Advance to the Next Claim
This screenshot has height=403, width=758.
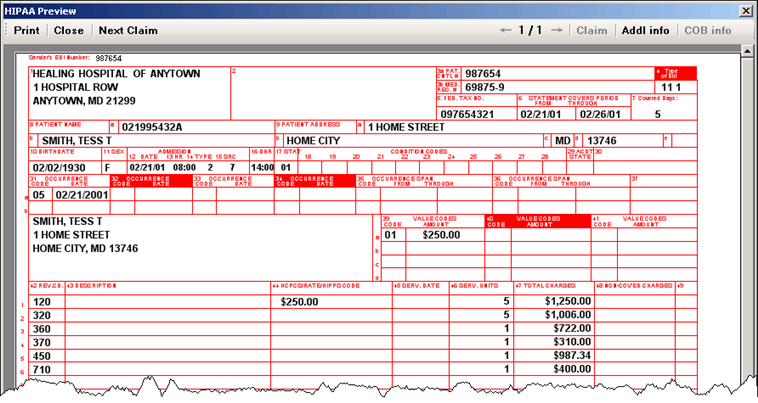point(128,31)
